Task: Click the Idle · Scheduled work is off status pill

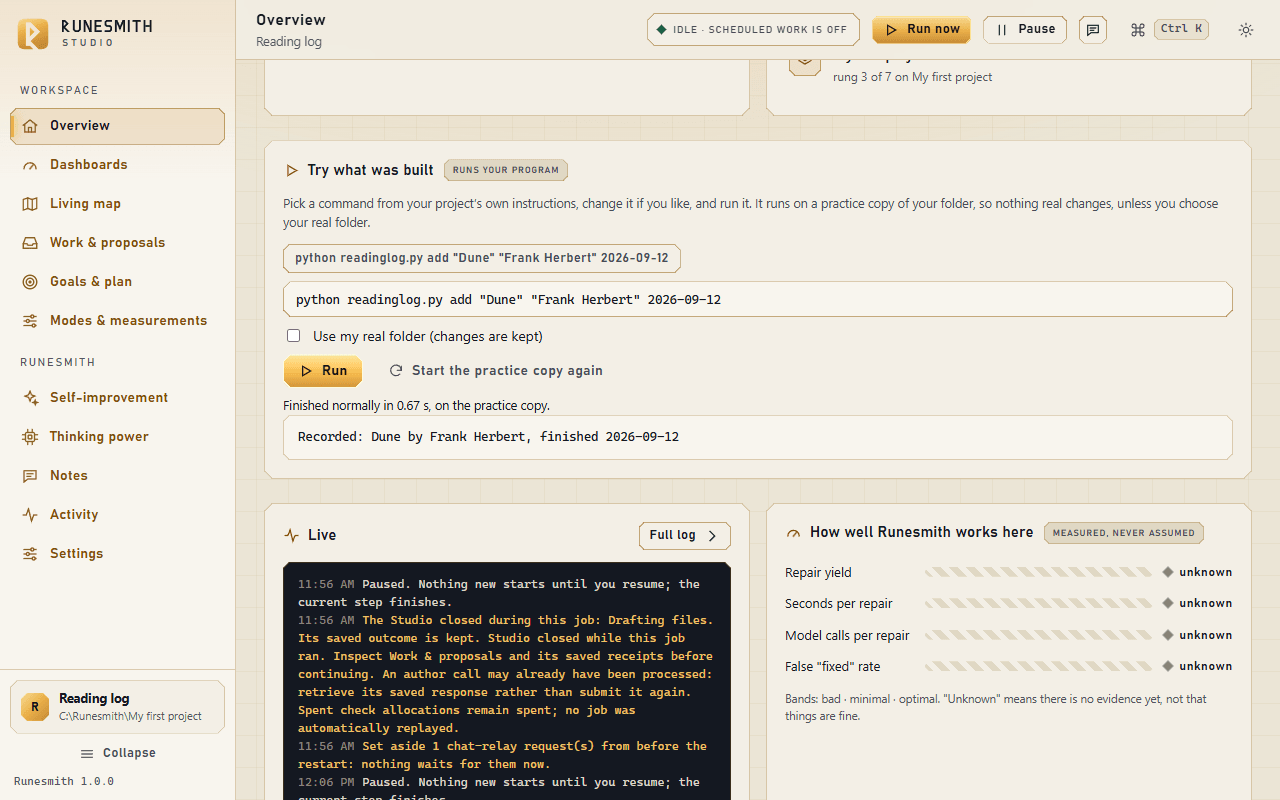Action: pyautogui.click(x=754, y=30)
